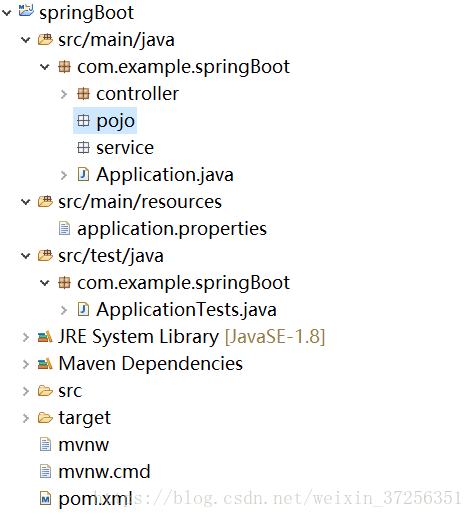
Task: Collapse the src/test/java source folder
Action: point(26,256)
